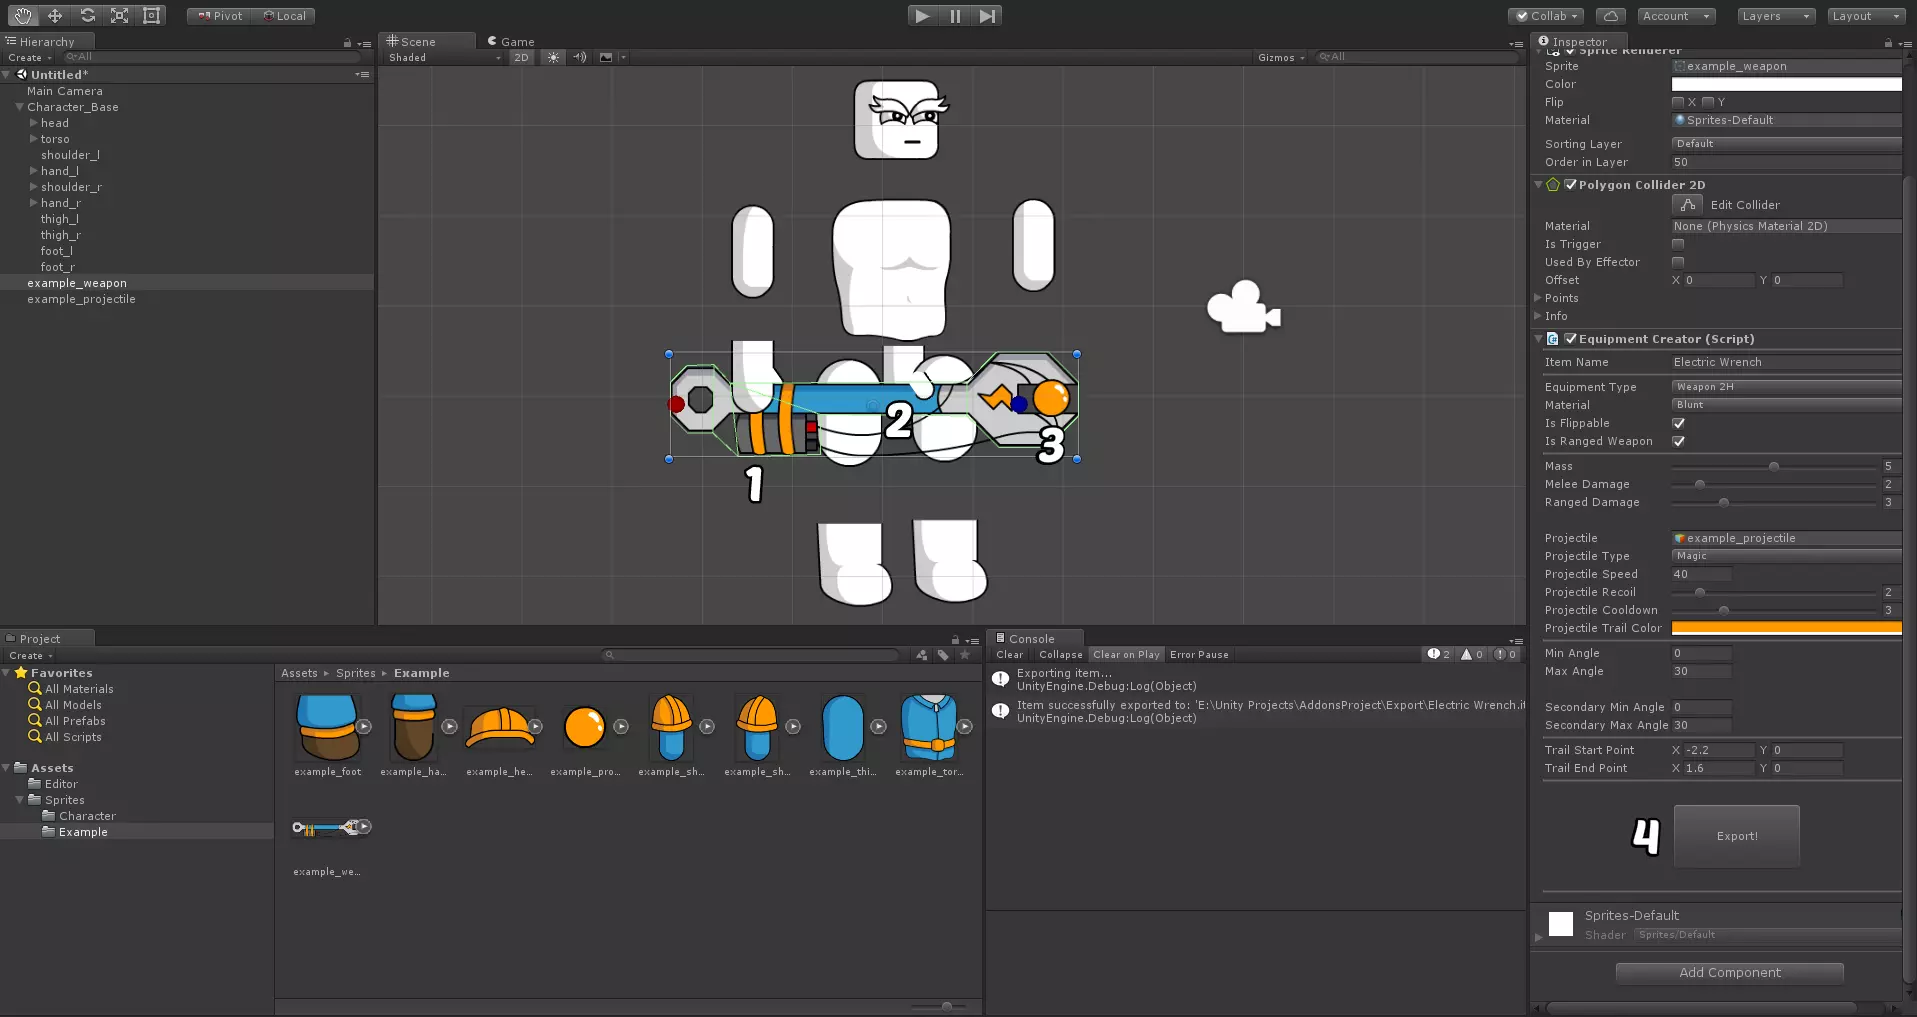Image resolution: width=1917 pixels, height=1017 pixels.
Task: Click the Step forward button
Action: point(987,16)
